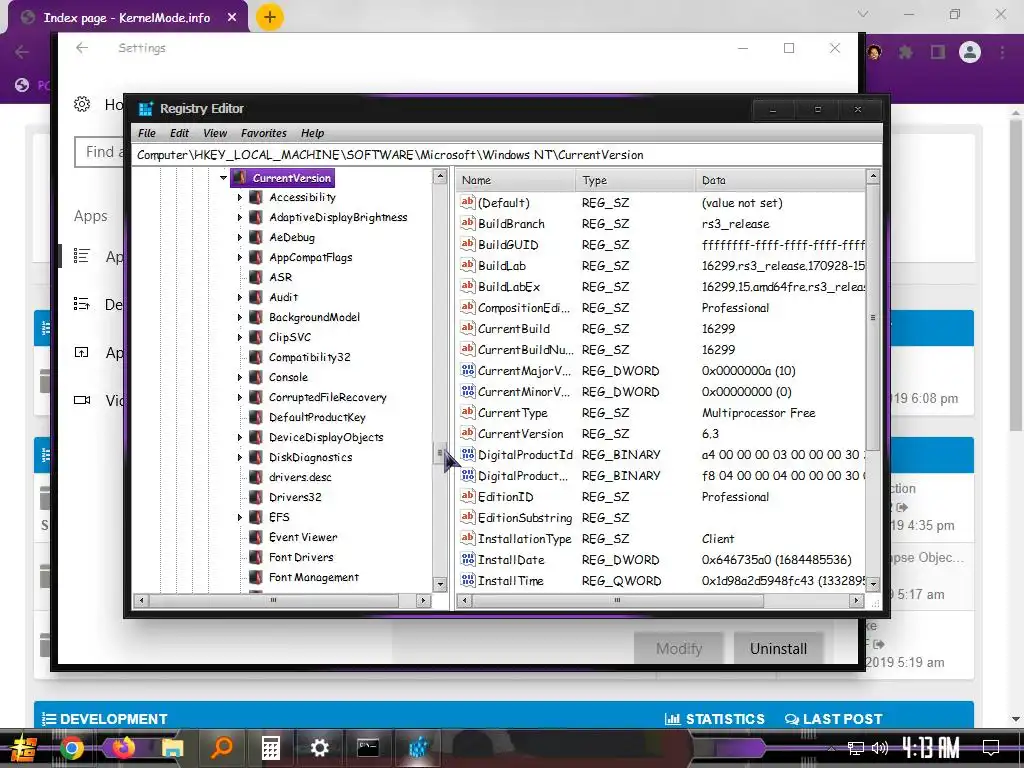Expand the AdaptiveDisplayBrightness key

tap(240, 217)
